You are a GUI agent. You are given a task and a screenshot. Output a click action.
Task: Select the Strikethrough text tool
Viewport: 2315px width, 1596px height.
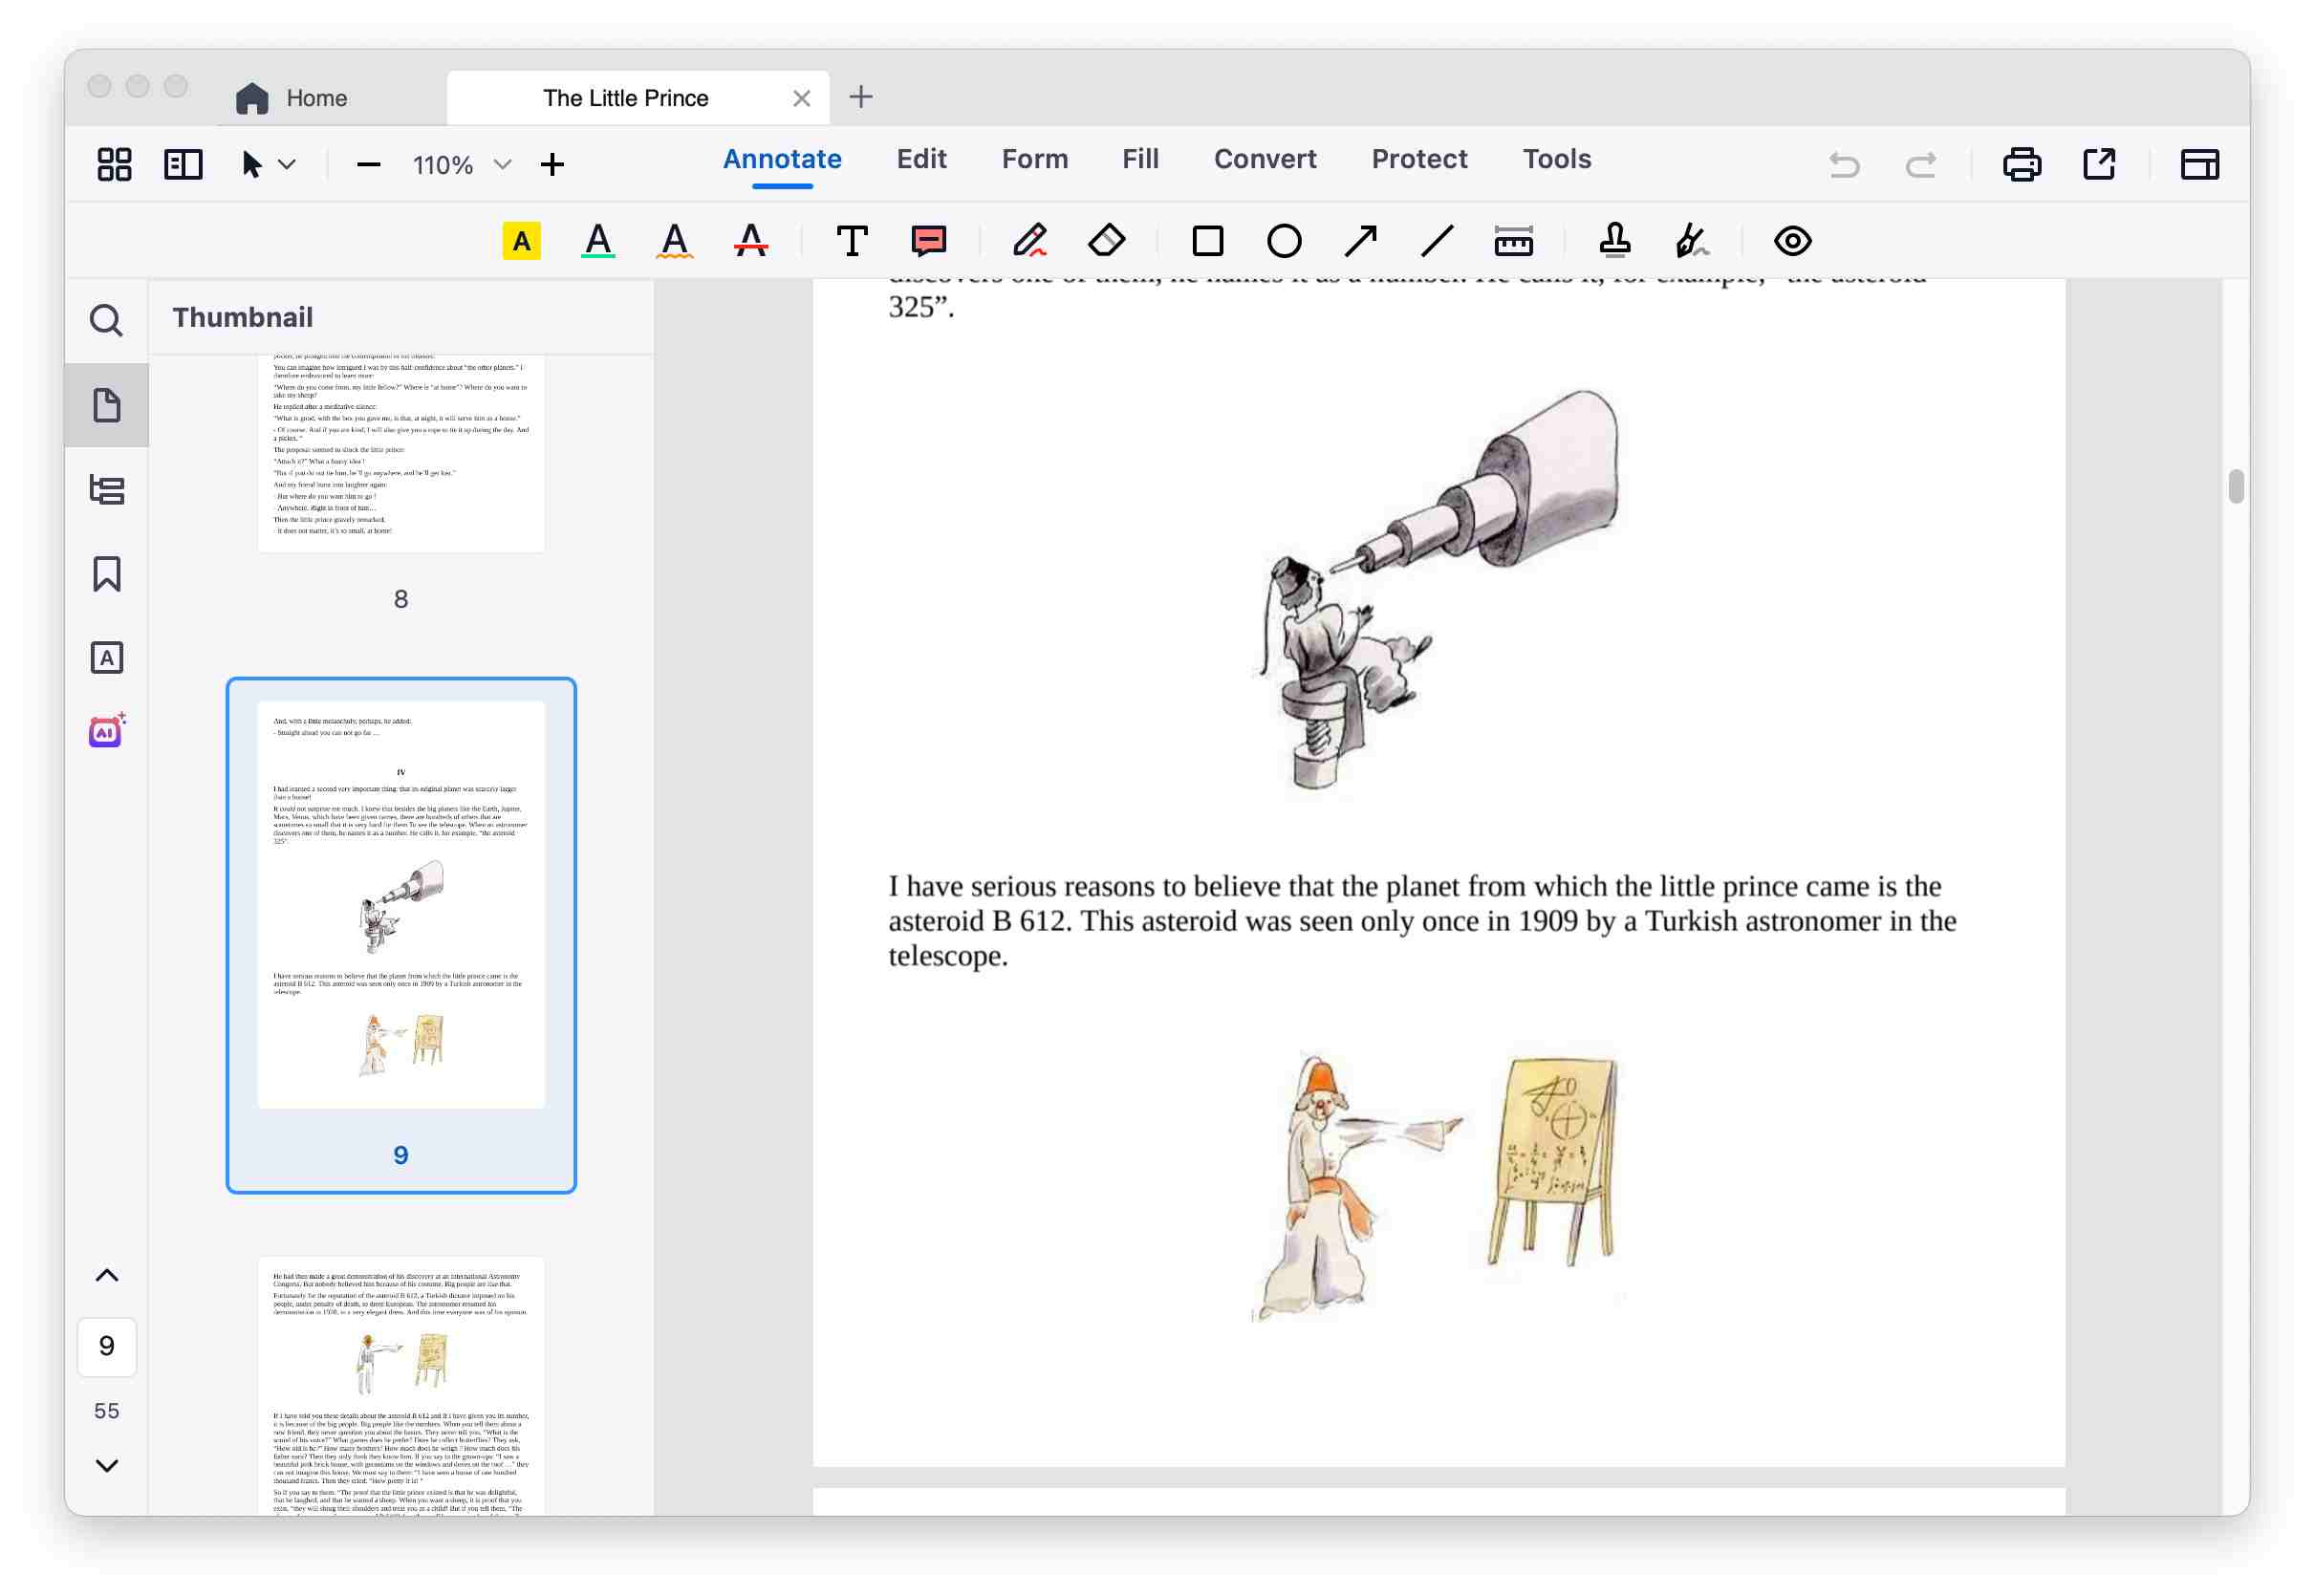coord(749,240)
